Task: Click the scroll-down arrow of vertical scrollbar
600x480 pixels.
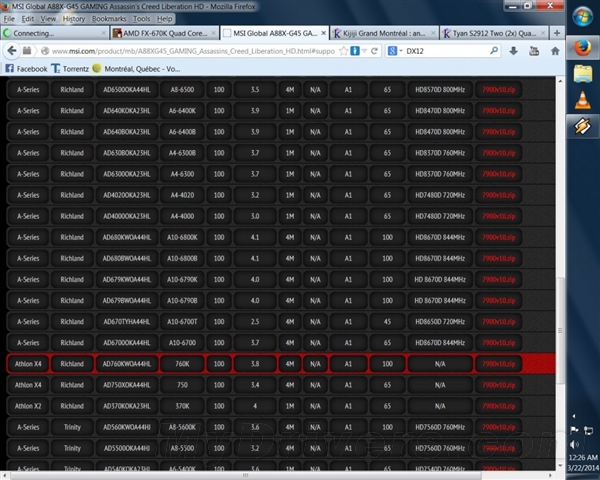Action: click(560, 465)
